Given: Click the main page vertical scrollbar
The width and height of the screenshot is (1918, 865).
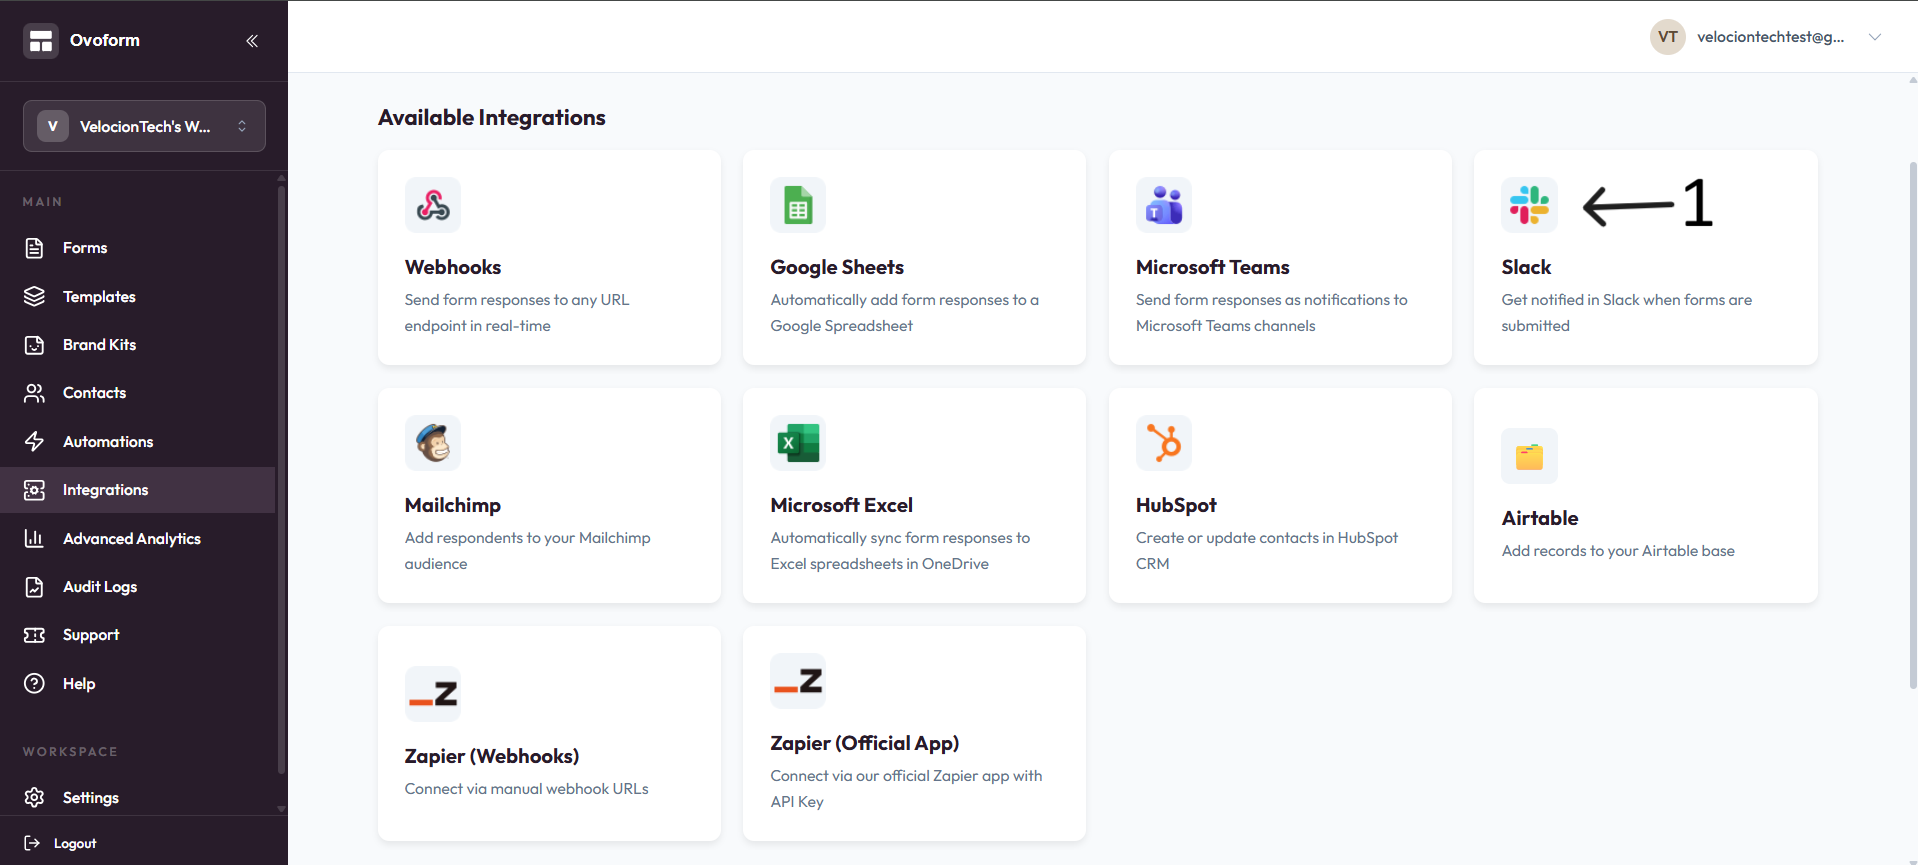Looking at the screenshot, I should [x=1913, y=425].
